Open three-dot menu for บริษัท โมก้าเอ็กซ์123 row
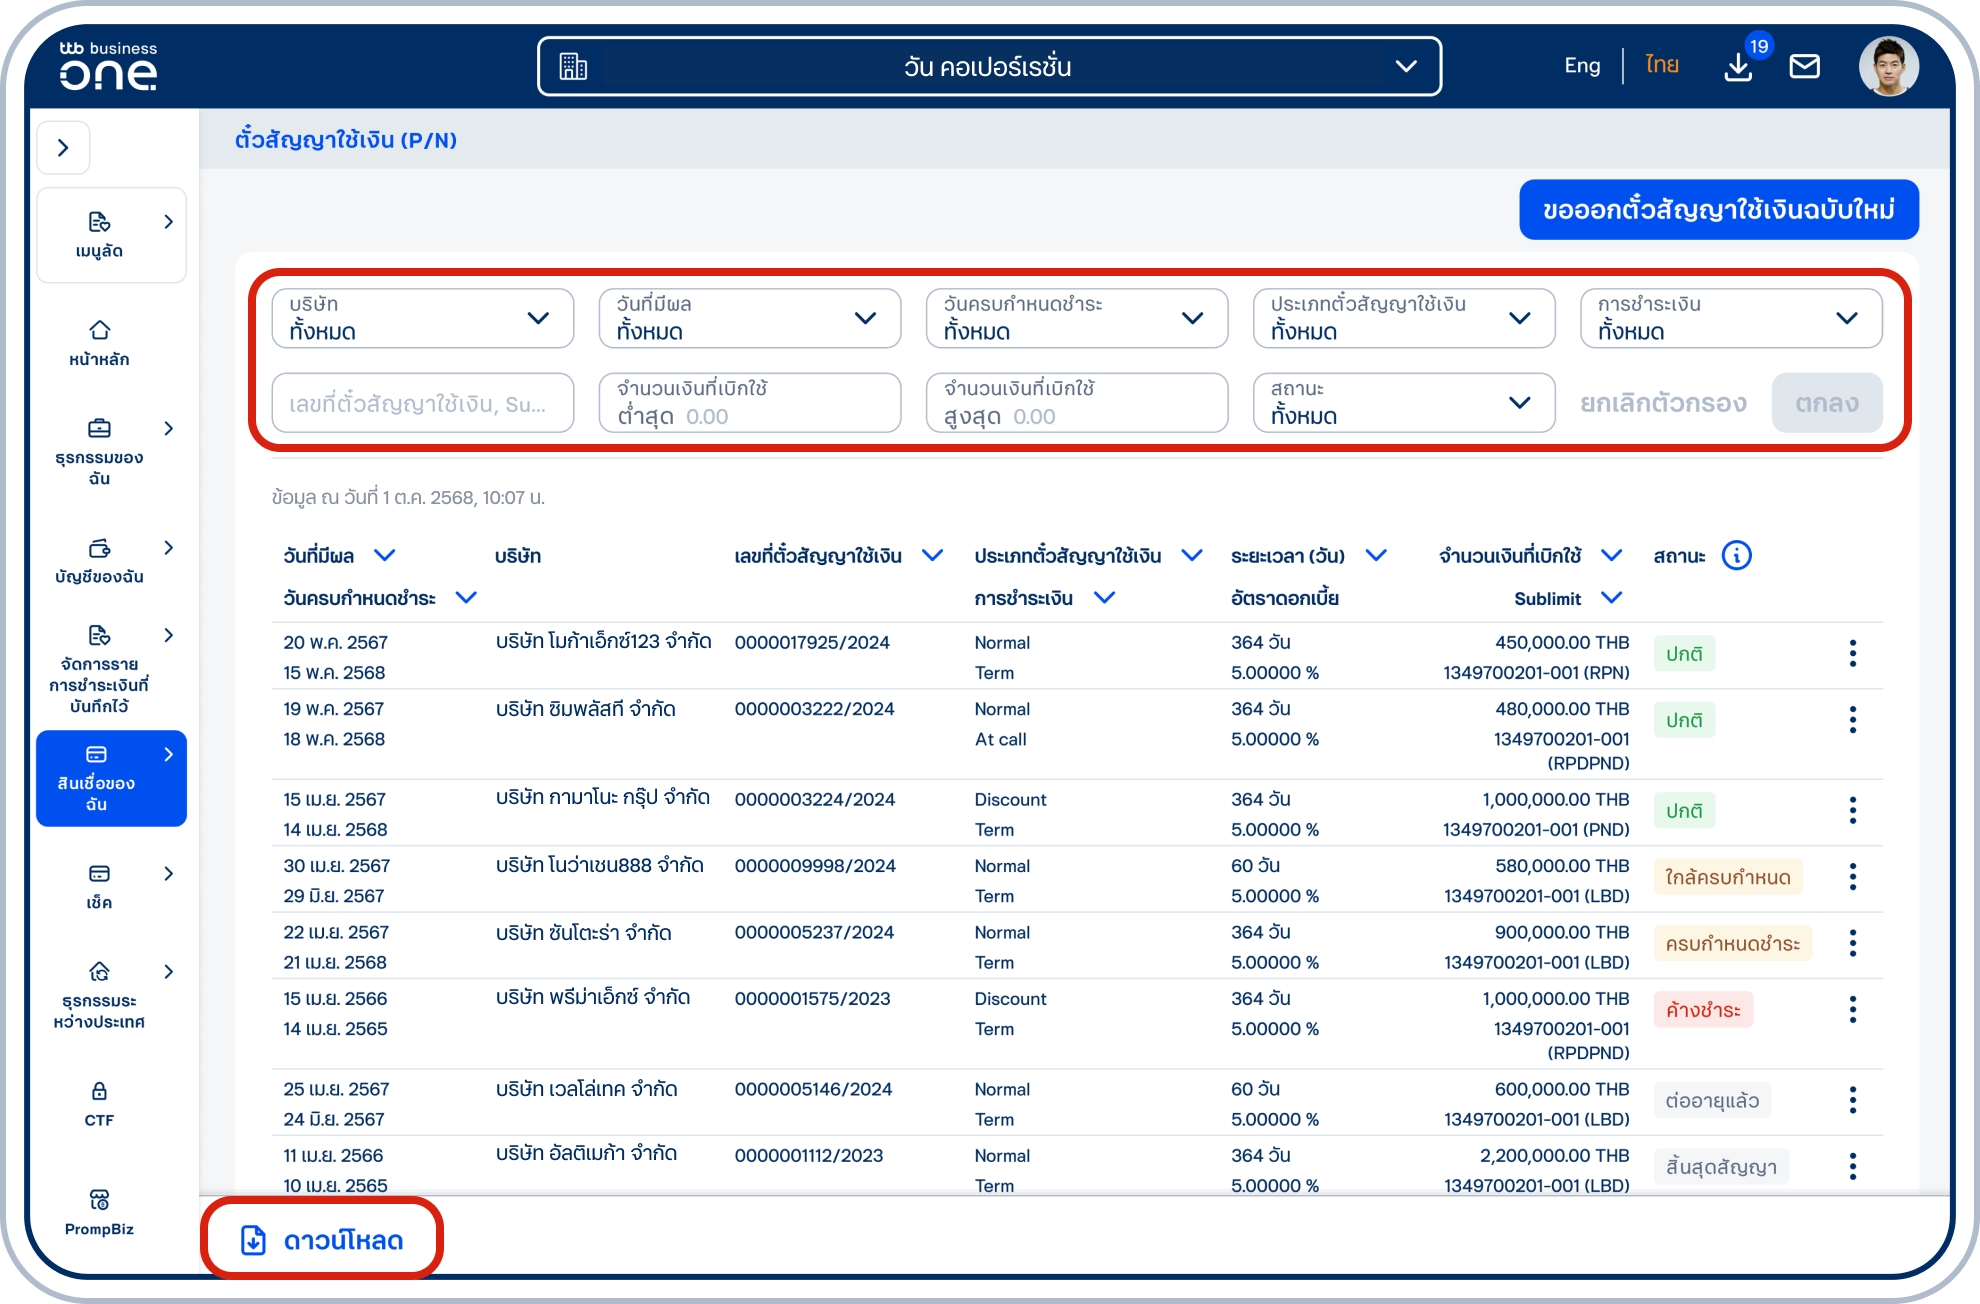The image size is (1980, 1304). pyautogui.click(x=1852, y=654)
